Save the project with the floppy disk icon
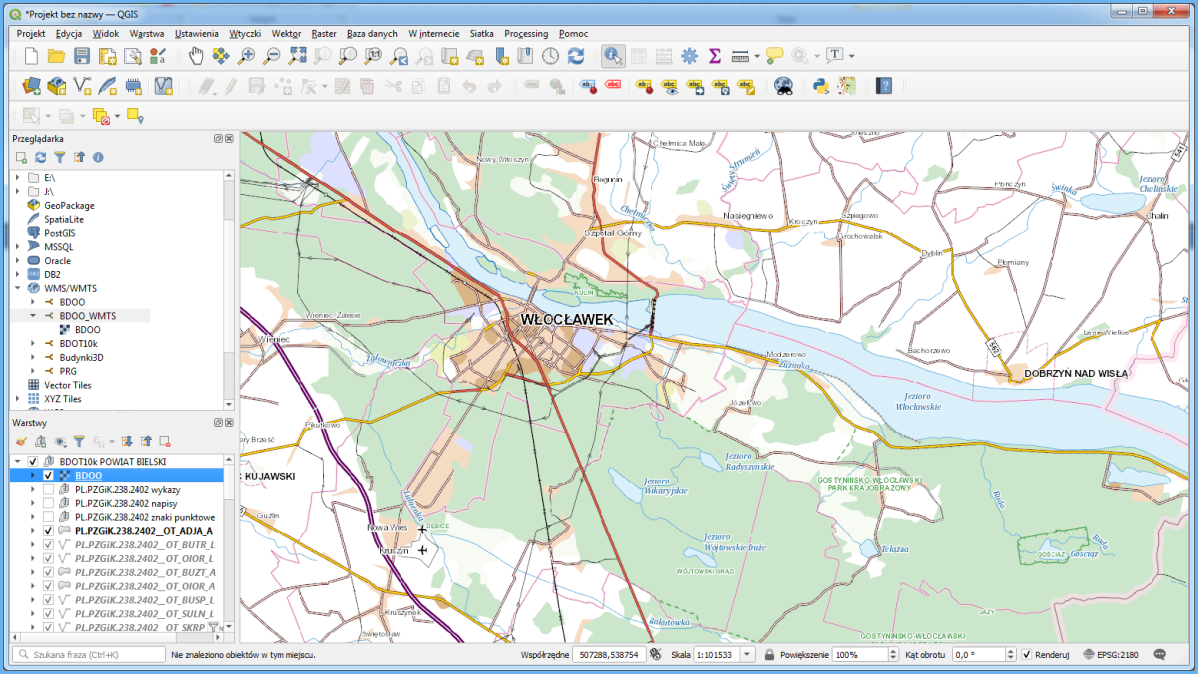 82,56
